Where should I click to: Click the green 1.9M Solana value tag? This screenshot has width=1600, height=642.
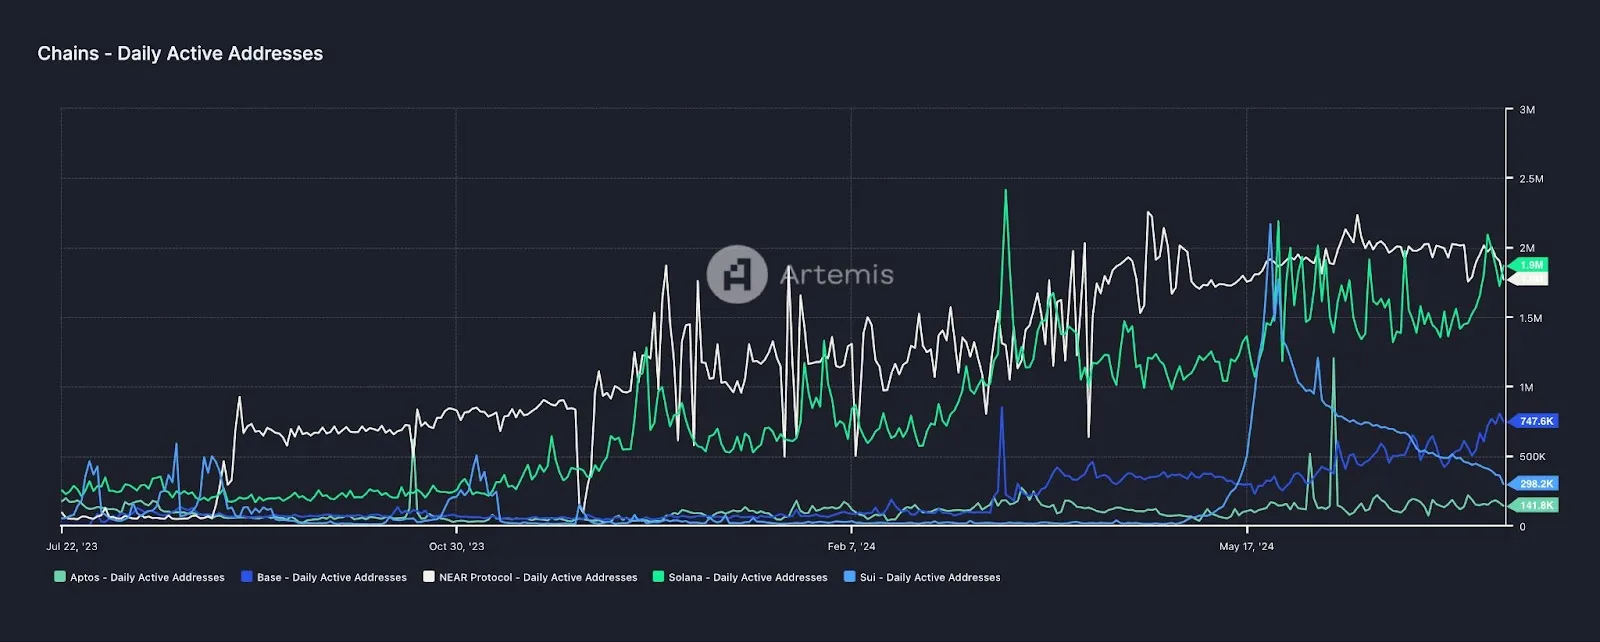pyautogui.click(x=1531, y=265)
